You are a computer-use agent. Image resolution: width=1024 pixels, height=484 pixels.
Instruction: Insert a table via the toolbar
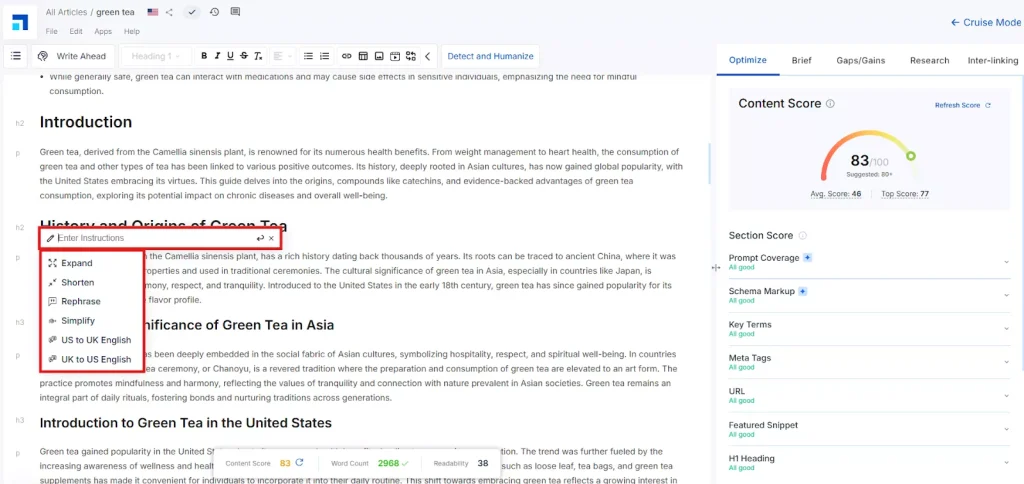[x=363, y=56]
